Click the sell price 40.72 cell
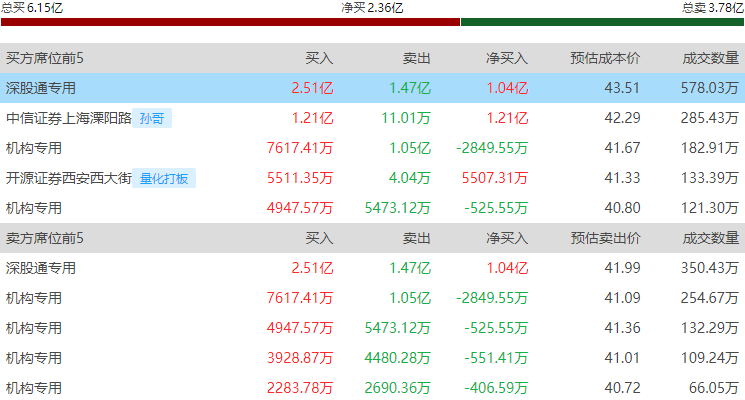 pos(622,388)
